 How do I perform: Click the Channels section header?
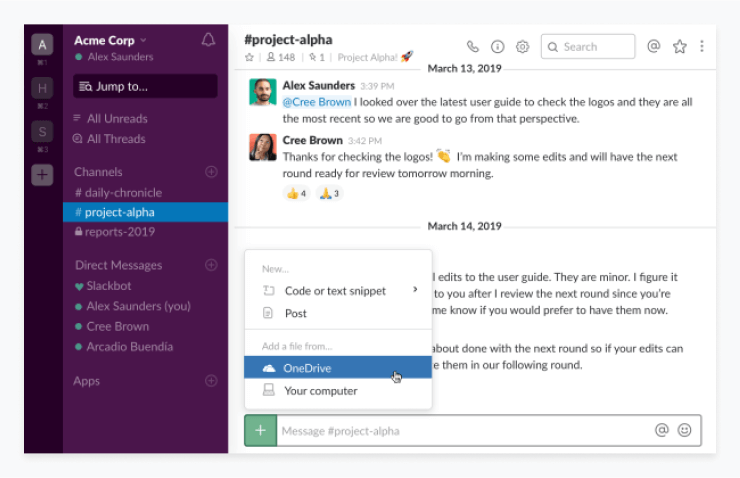tap(98, 172)
